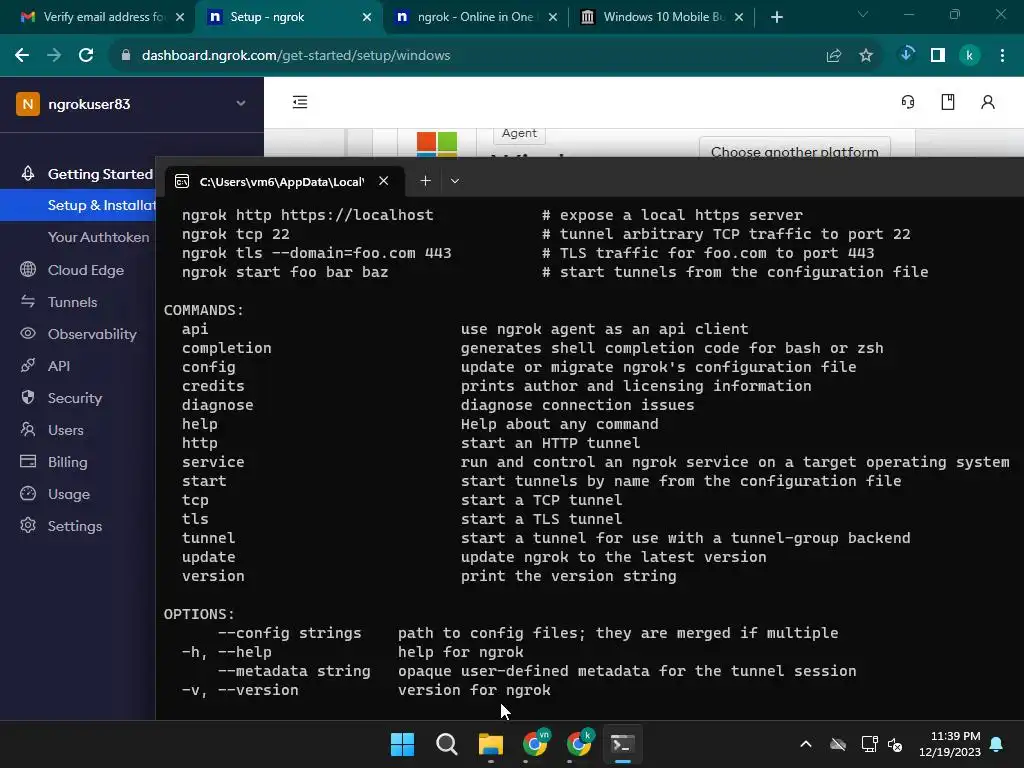Screen dimensions: 1024x768
Task: Open Getting Started sidebar section
Action: click(100, 174)
